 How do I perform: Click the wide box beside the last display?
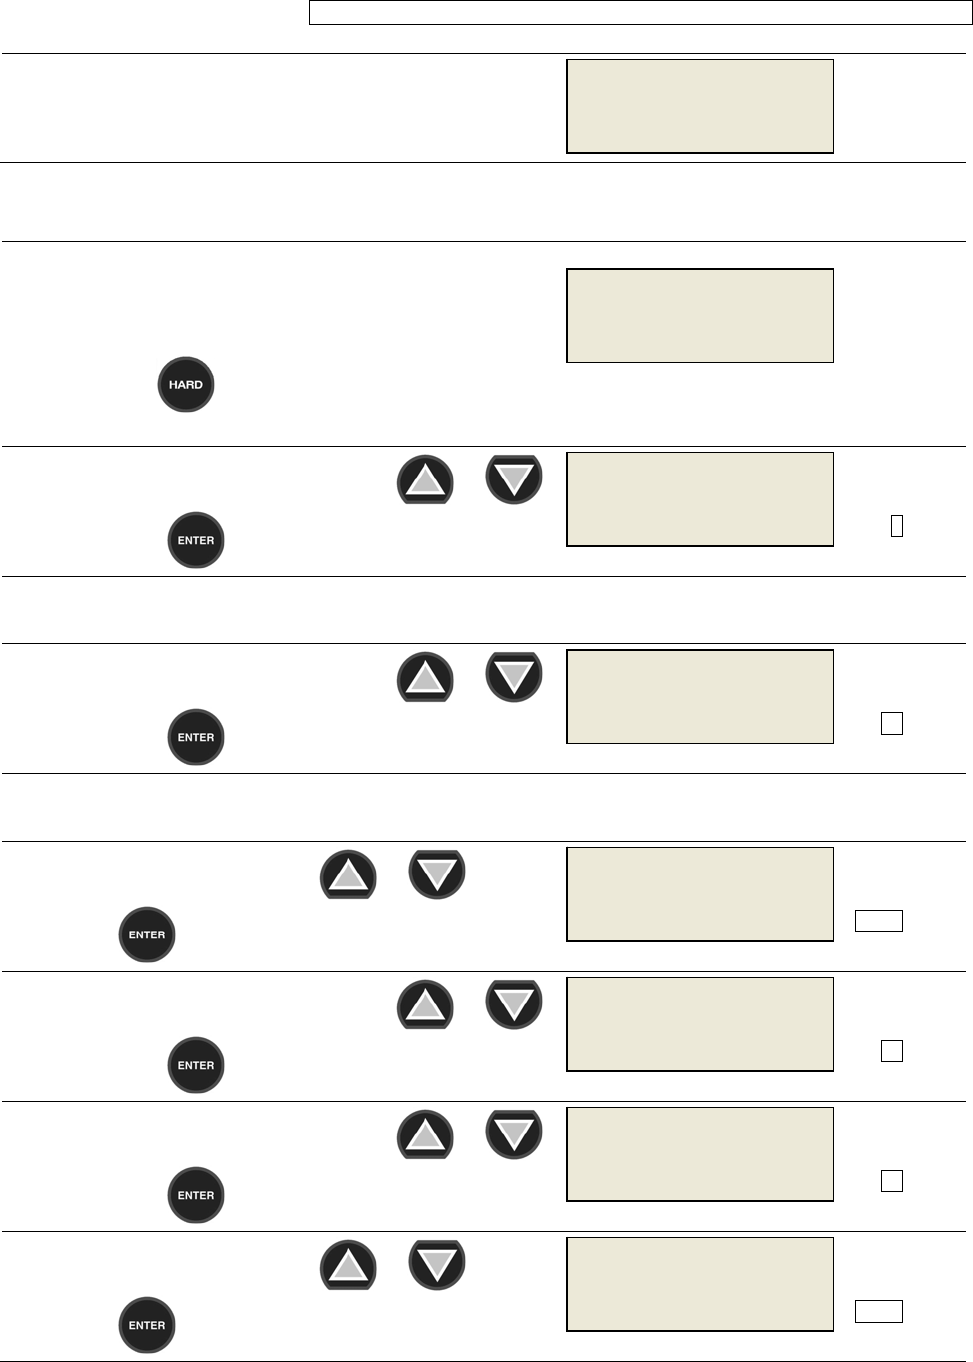(x=879, y=1311)
